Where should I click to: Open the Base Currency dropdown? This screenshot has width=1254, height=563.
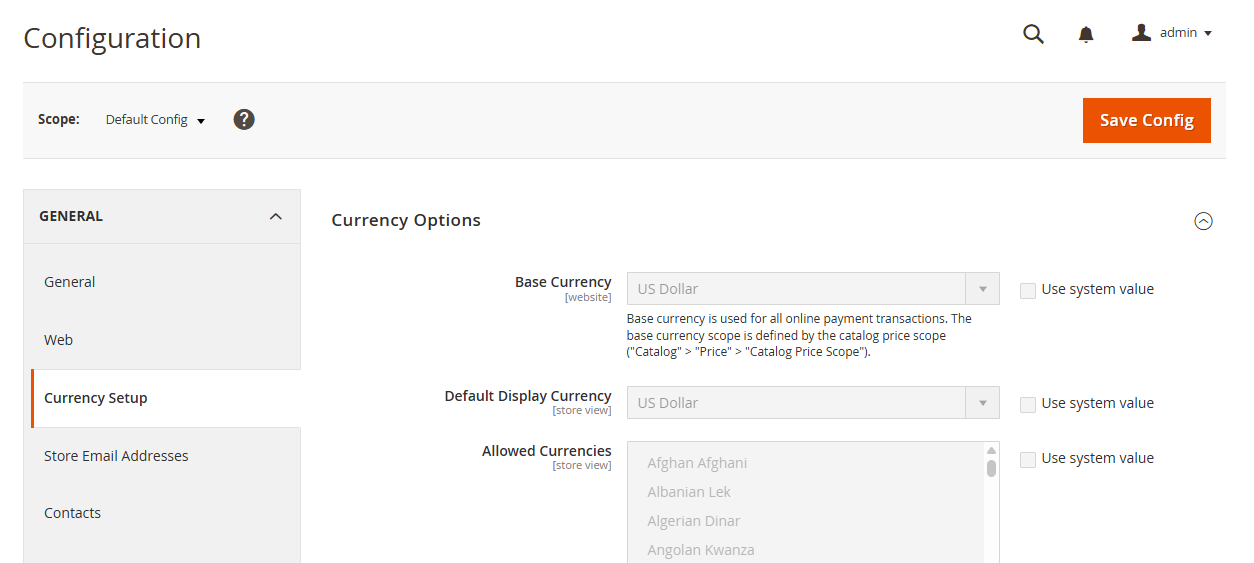[x=812, y=289]
